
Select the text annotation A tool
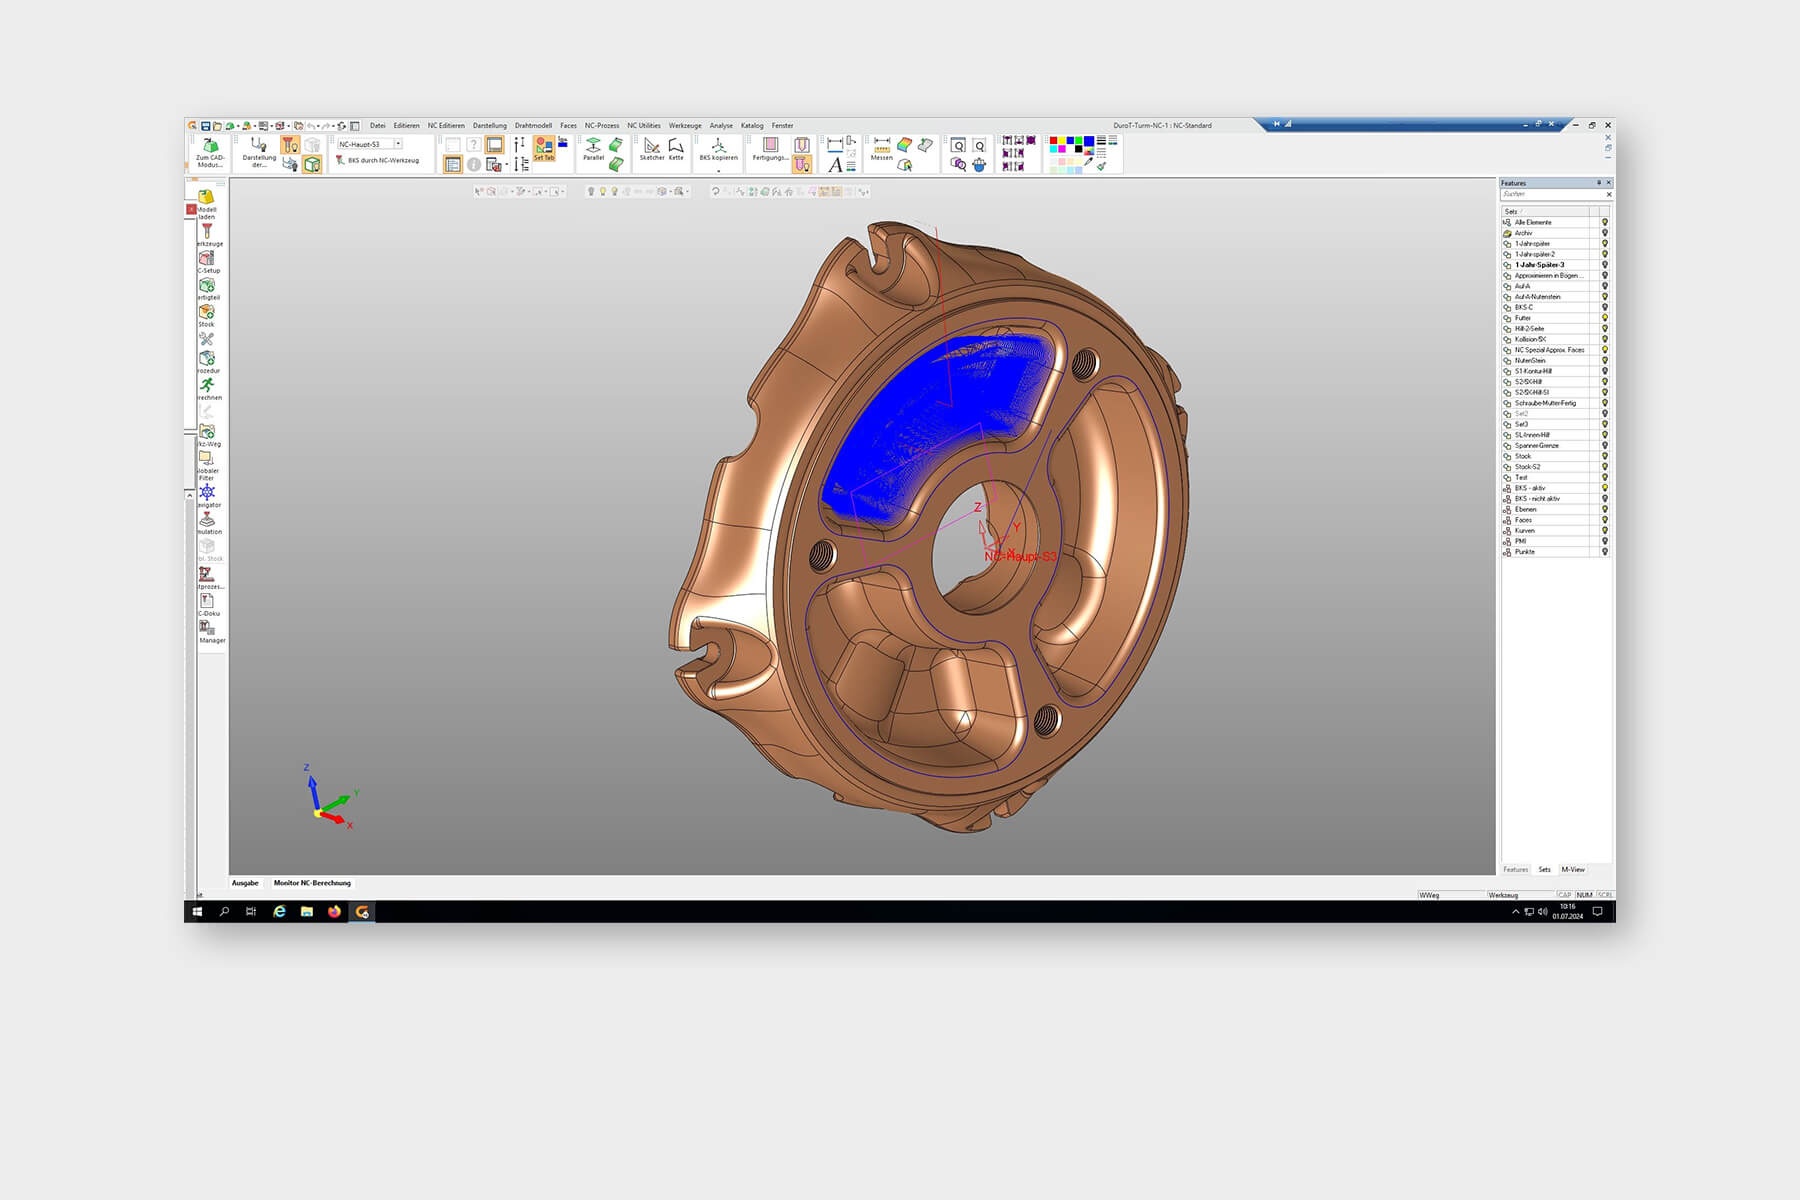(835, 165)
